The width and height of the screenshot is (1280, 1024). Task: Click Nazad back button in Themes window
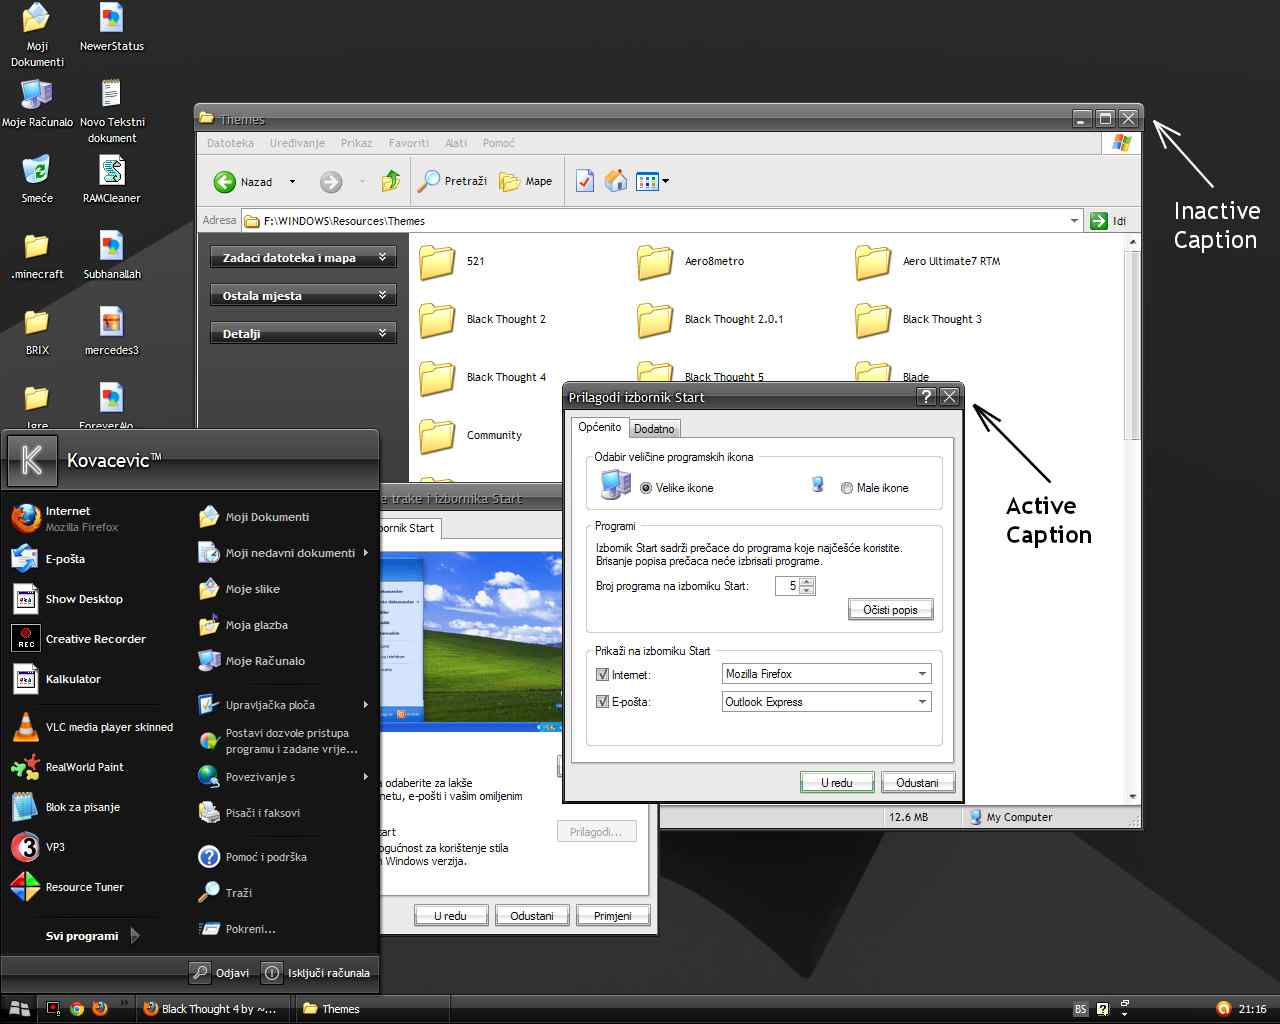(x=243, y=182)
